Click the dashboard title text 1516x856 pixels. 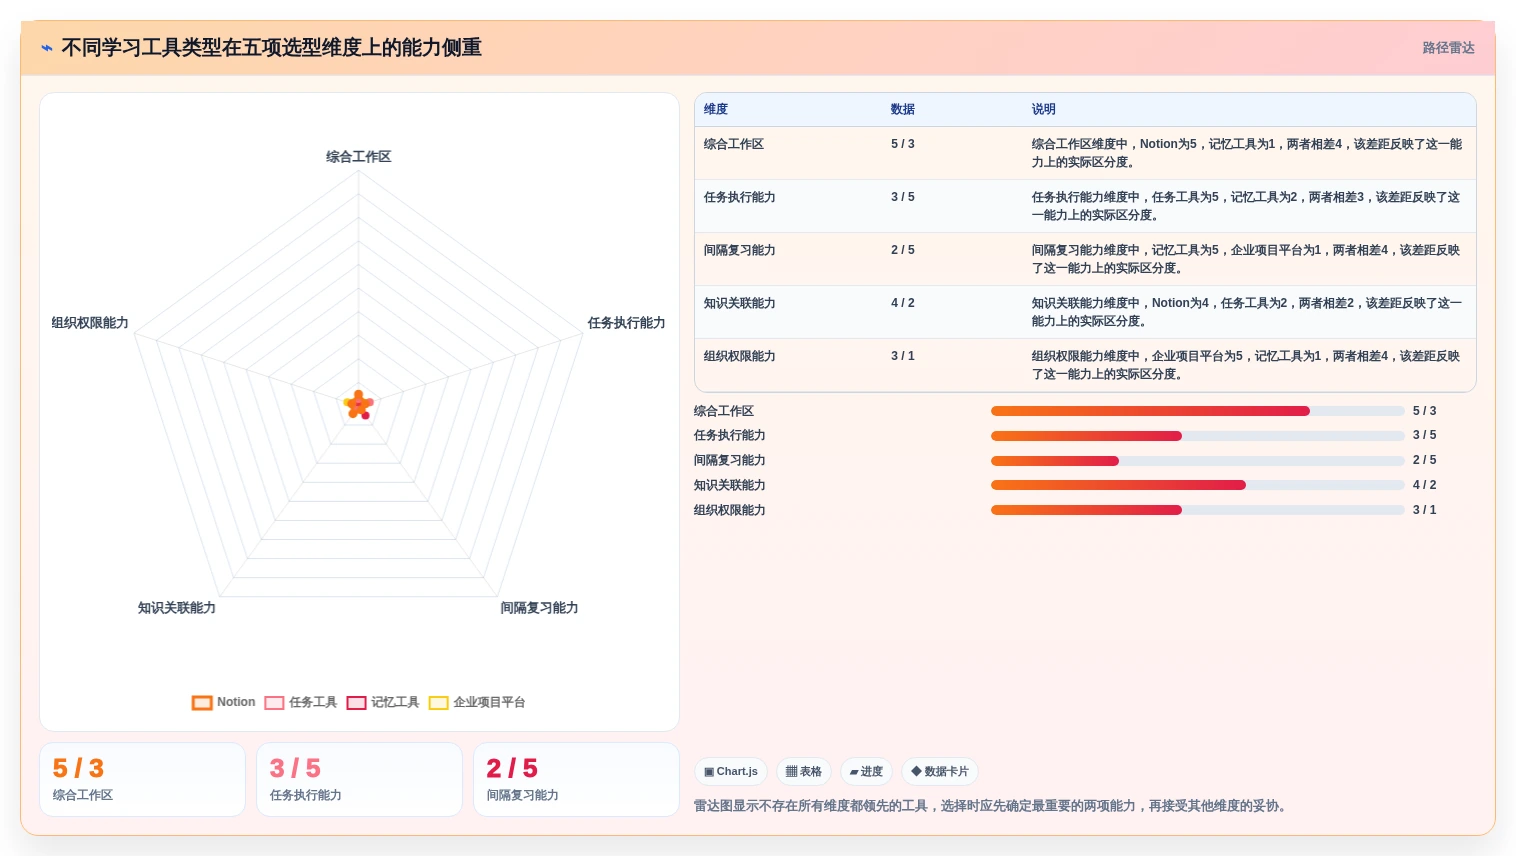tap(272, 48)
